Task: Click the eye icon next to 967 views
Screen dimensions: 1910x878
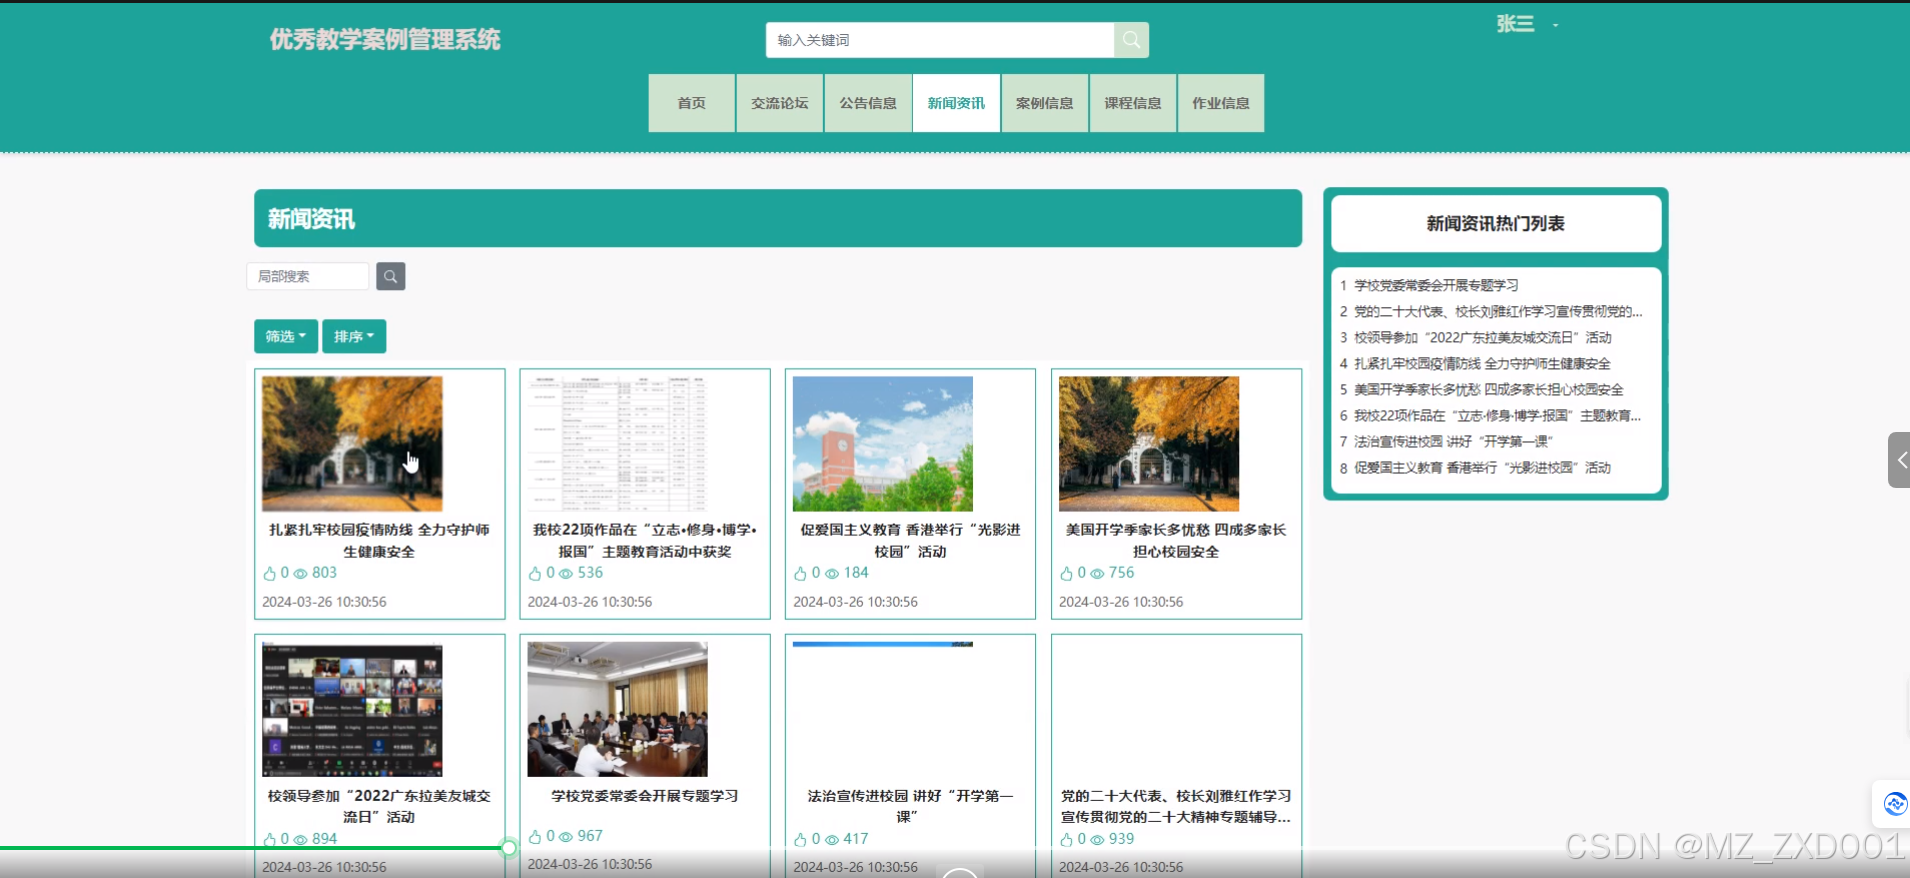Action: click(x=566, y=837)
